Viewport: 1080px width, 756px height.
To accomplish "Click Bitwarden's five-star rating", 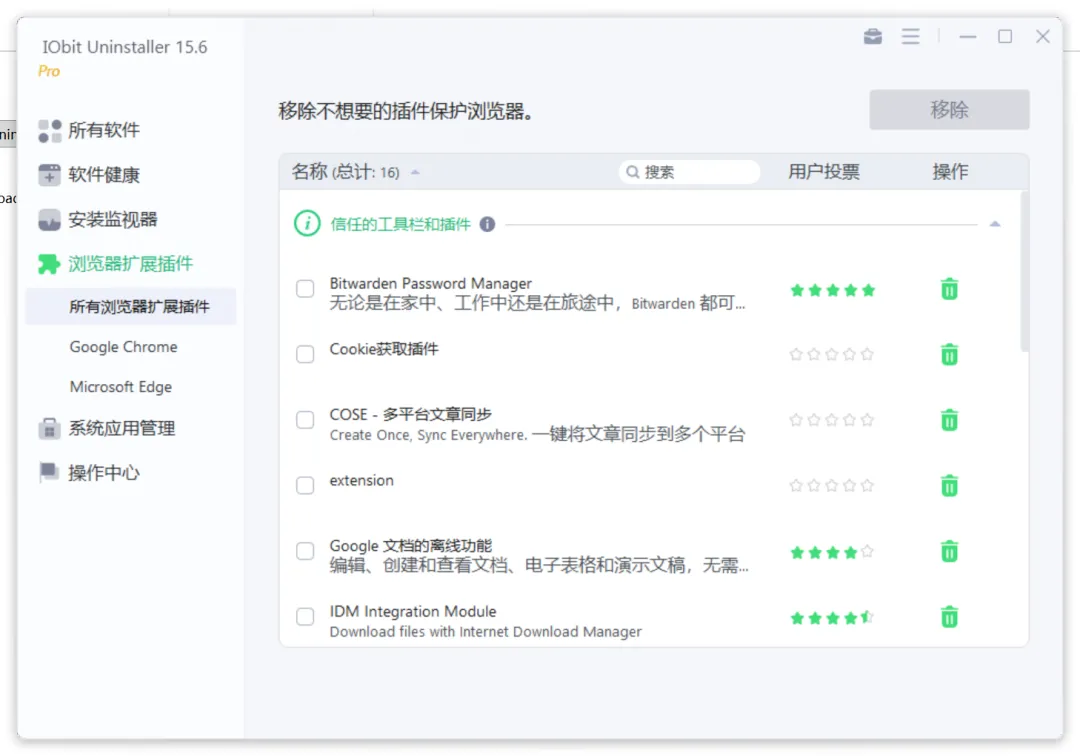I will tap(832, 290).
